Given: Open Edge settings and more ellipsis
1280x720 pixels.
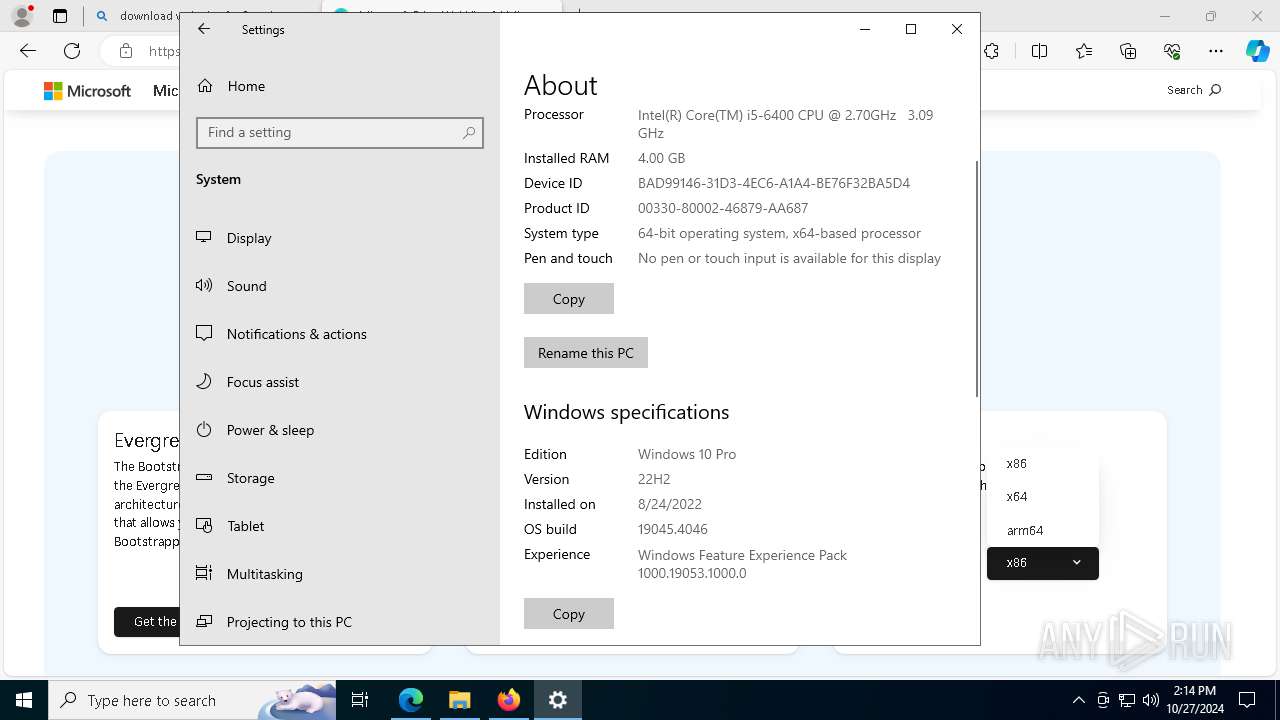Looking at the screenshot, I should click(x=1216, y=51).
